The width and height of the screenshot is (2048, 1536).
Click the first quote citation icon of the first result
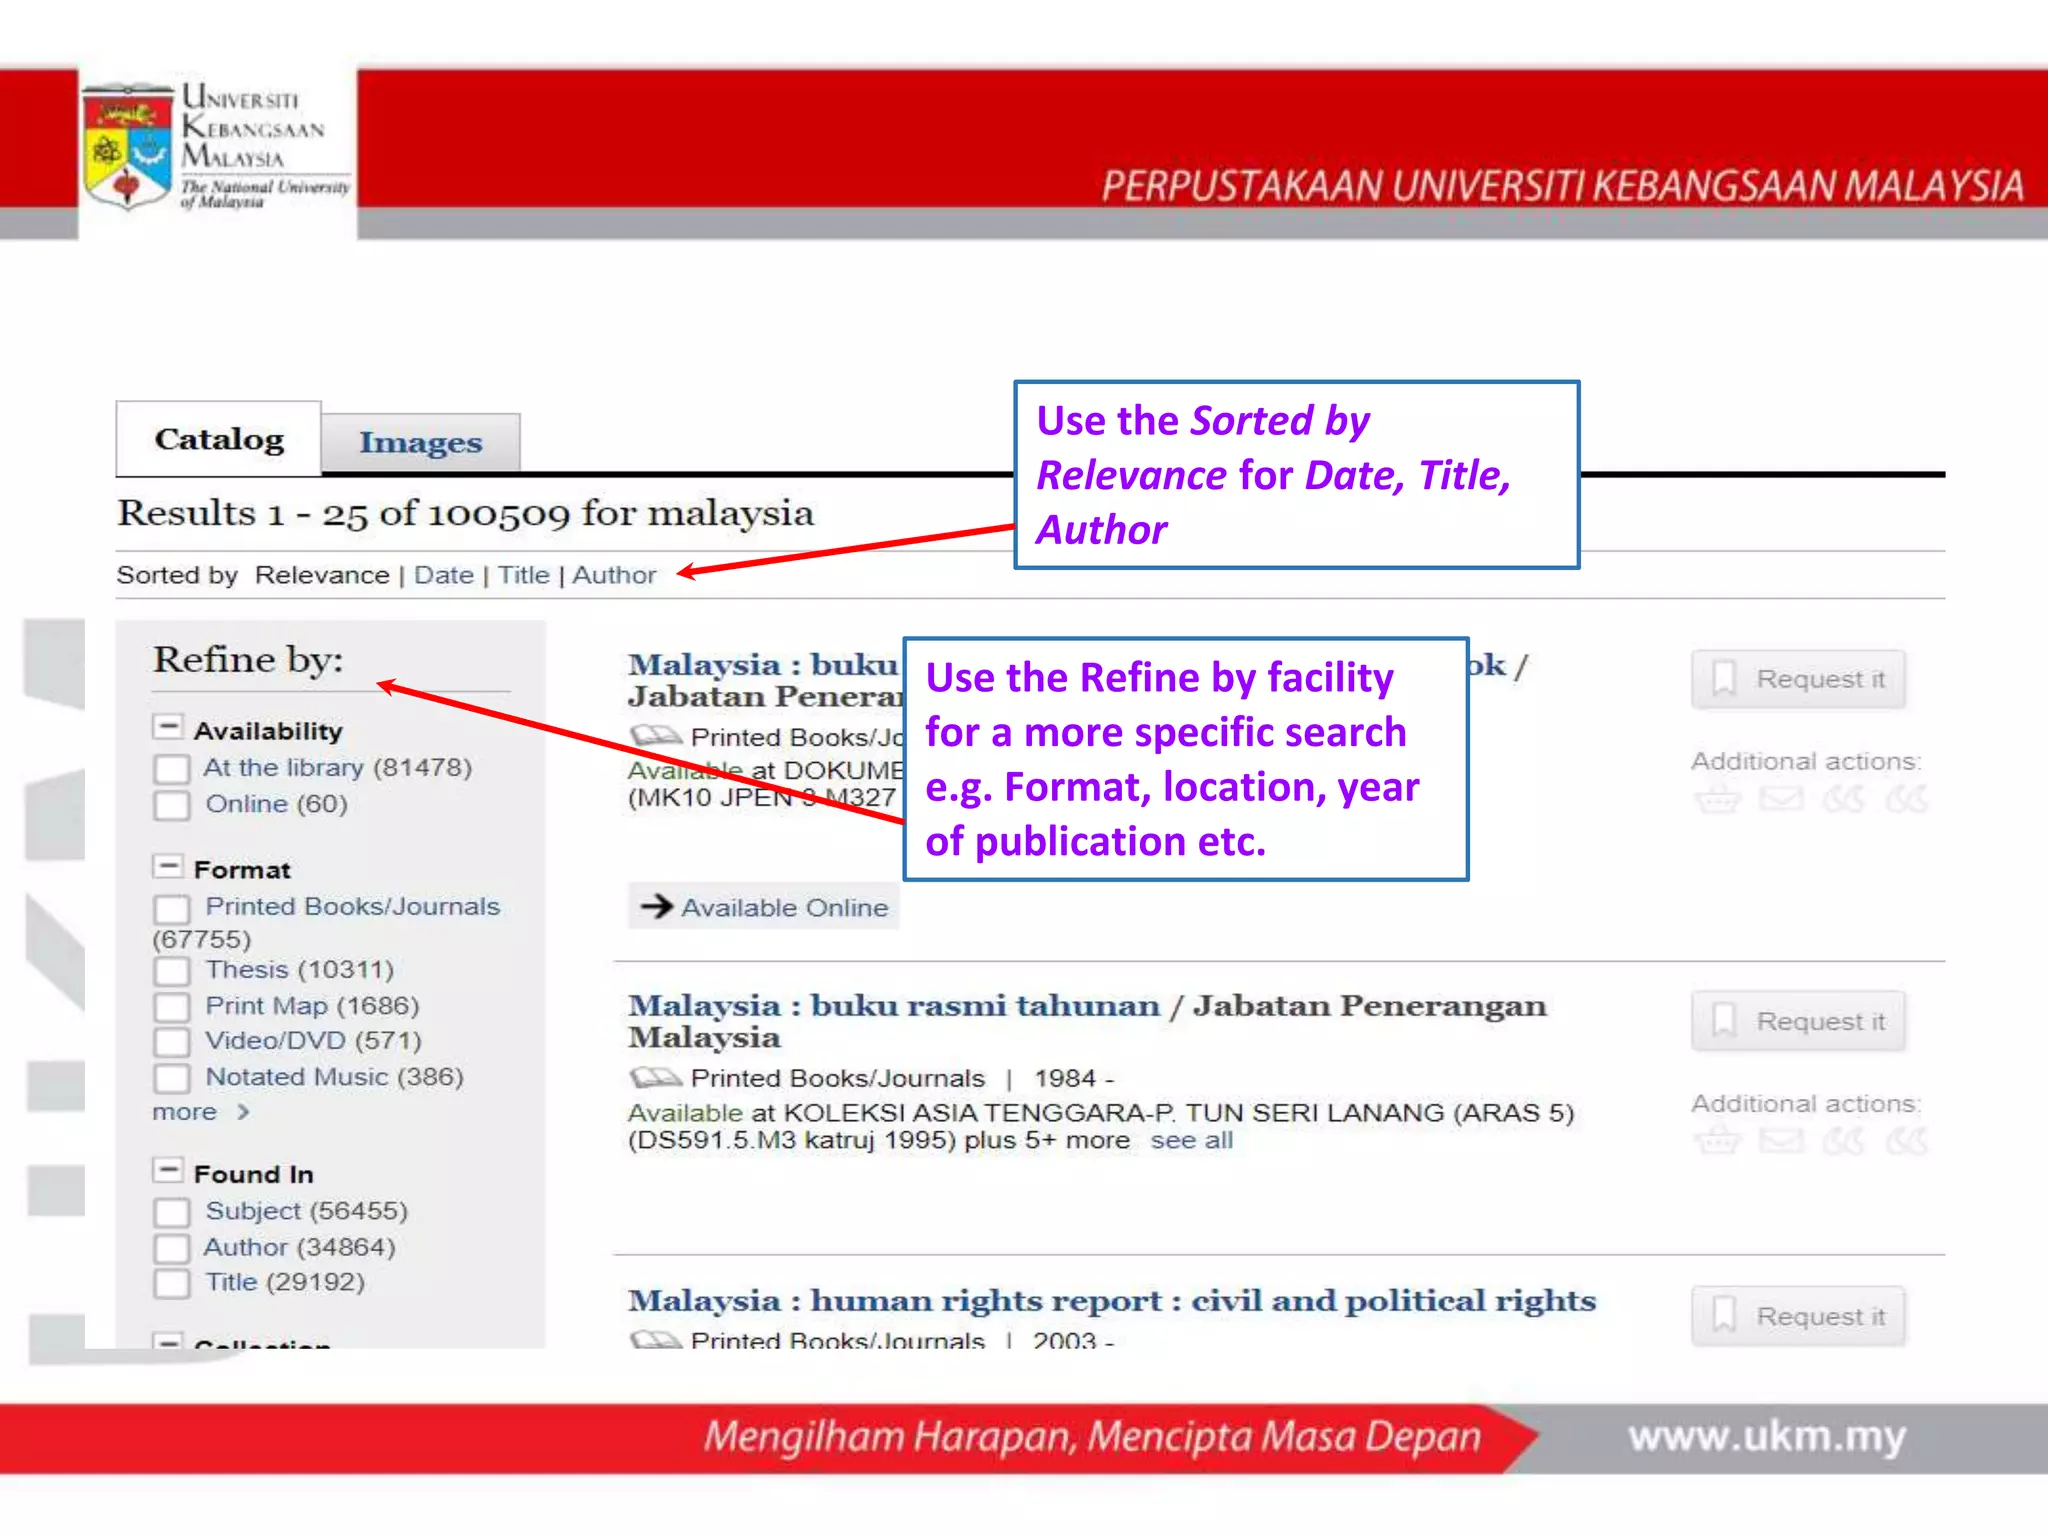[1844, 799]
